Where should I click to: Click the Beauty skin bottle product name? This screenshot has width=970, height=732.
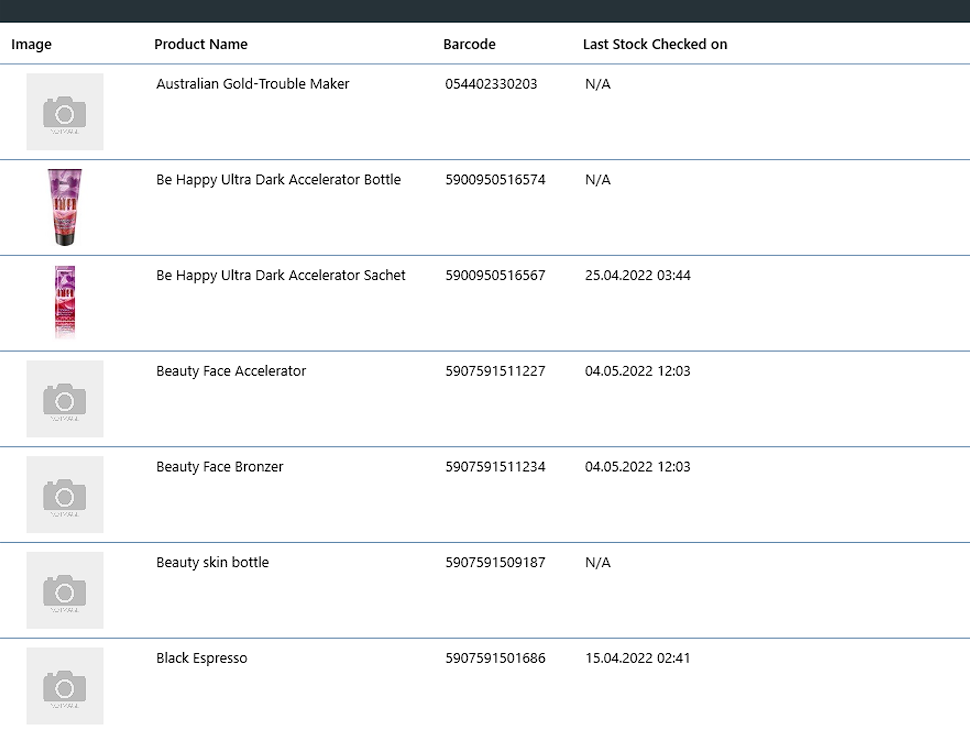tap(212, 562)
